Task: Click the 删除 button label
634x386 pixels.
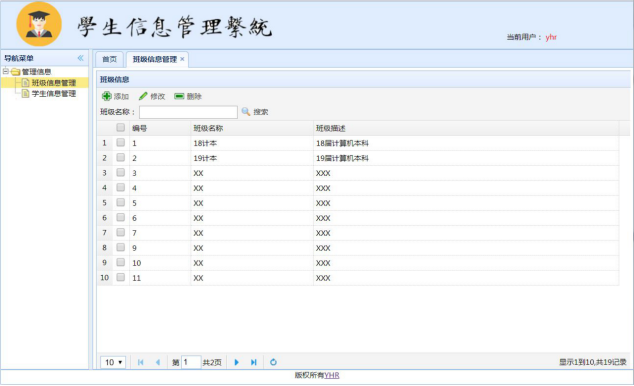Action: point(194,97)
